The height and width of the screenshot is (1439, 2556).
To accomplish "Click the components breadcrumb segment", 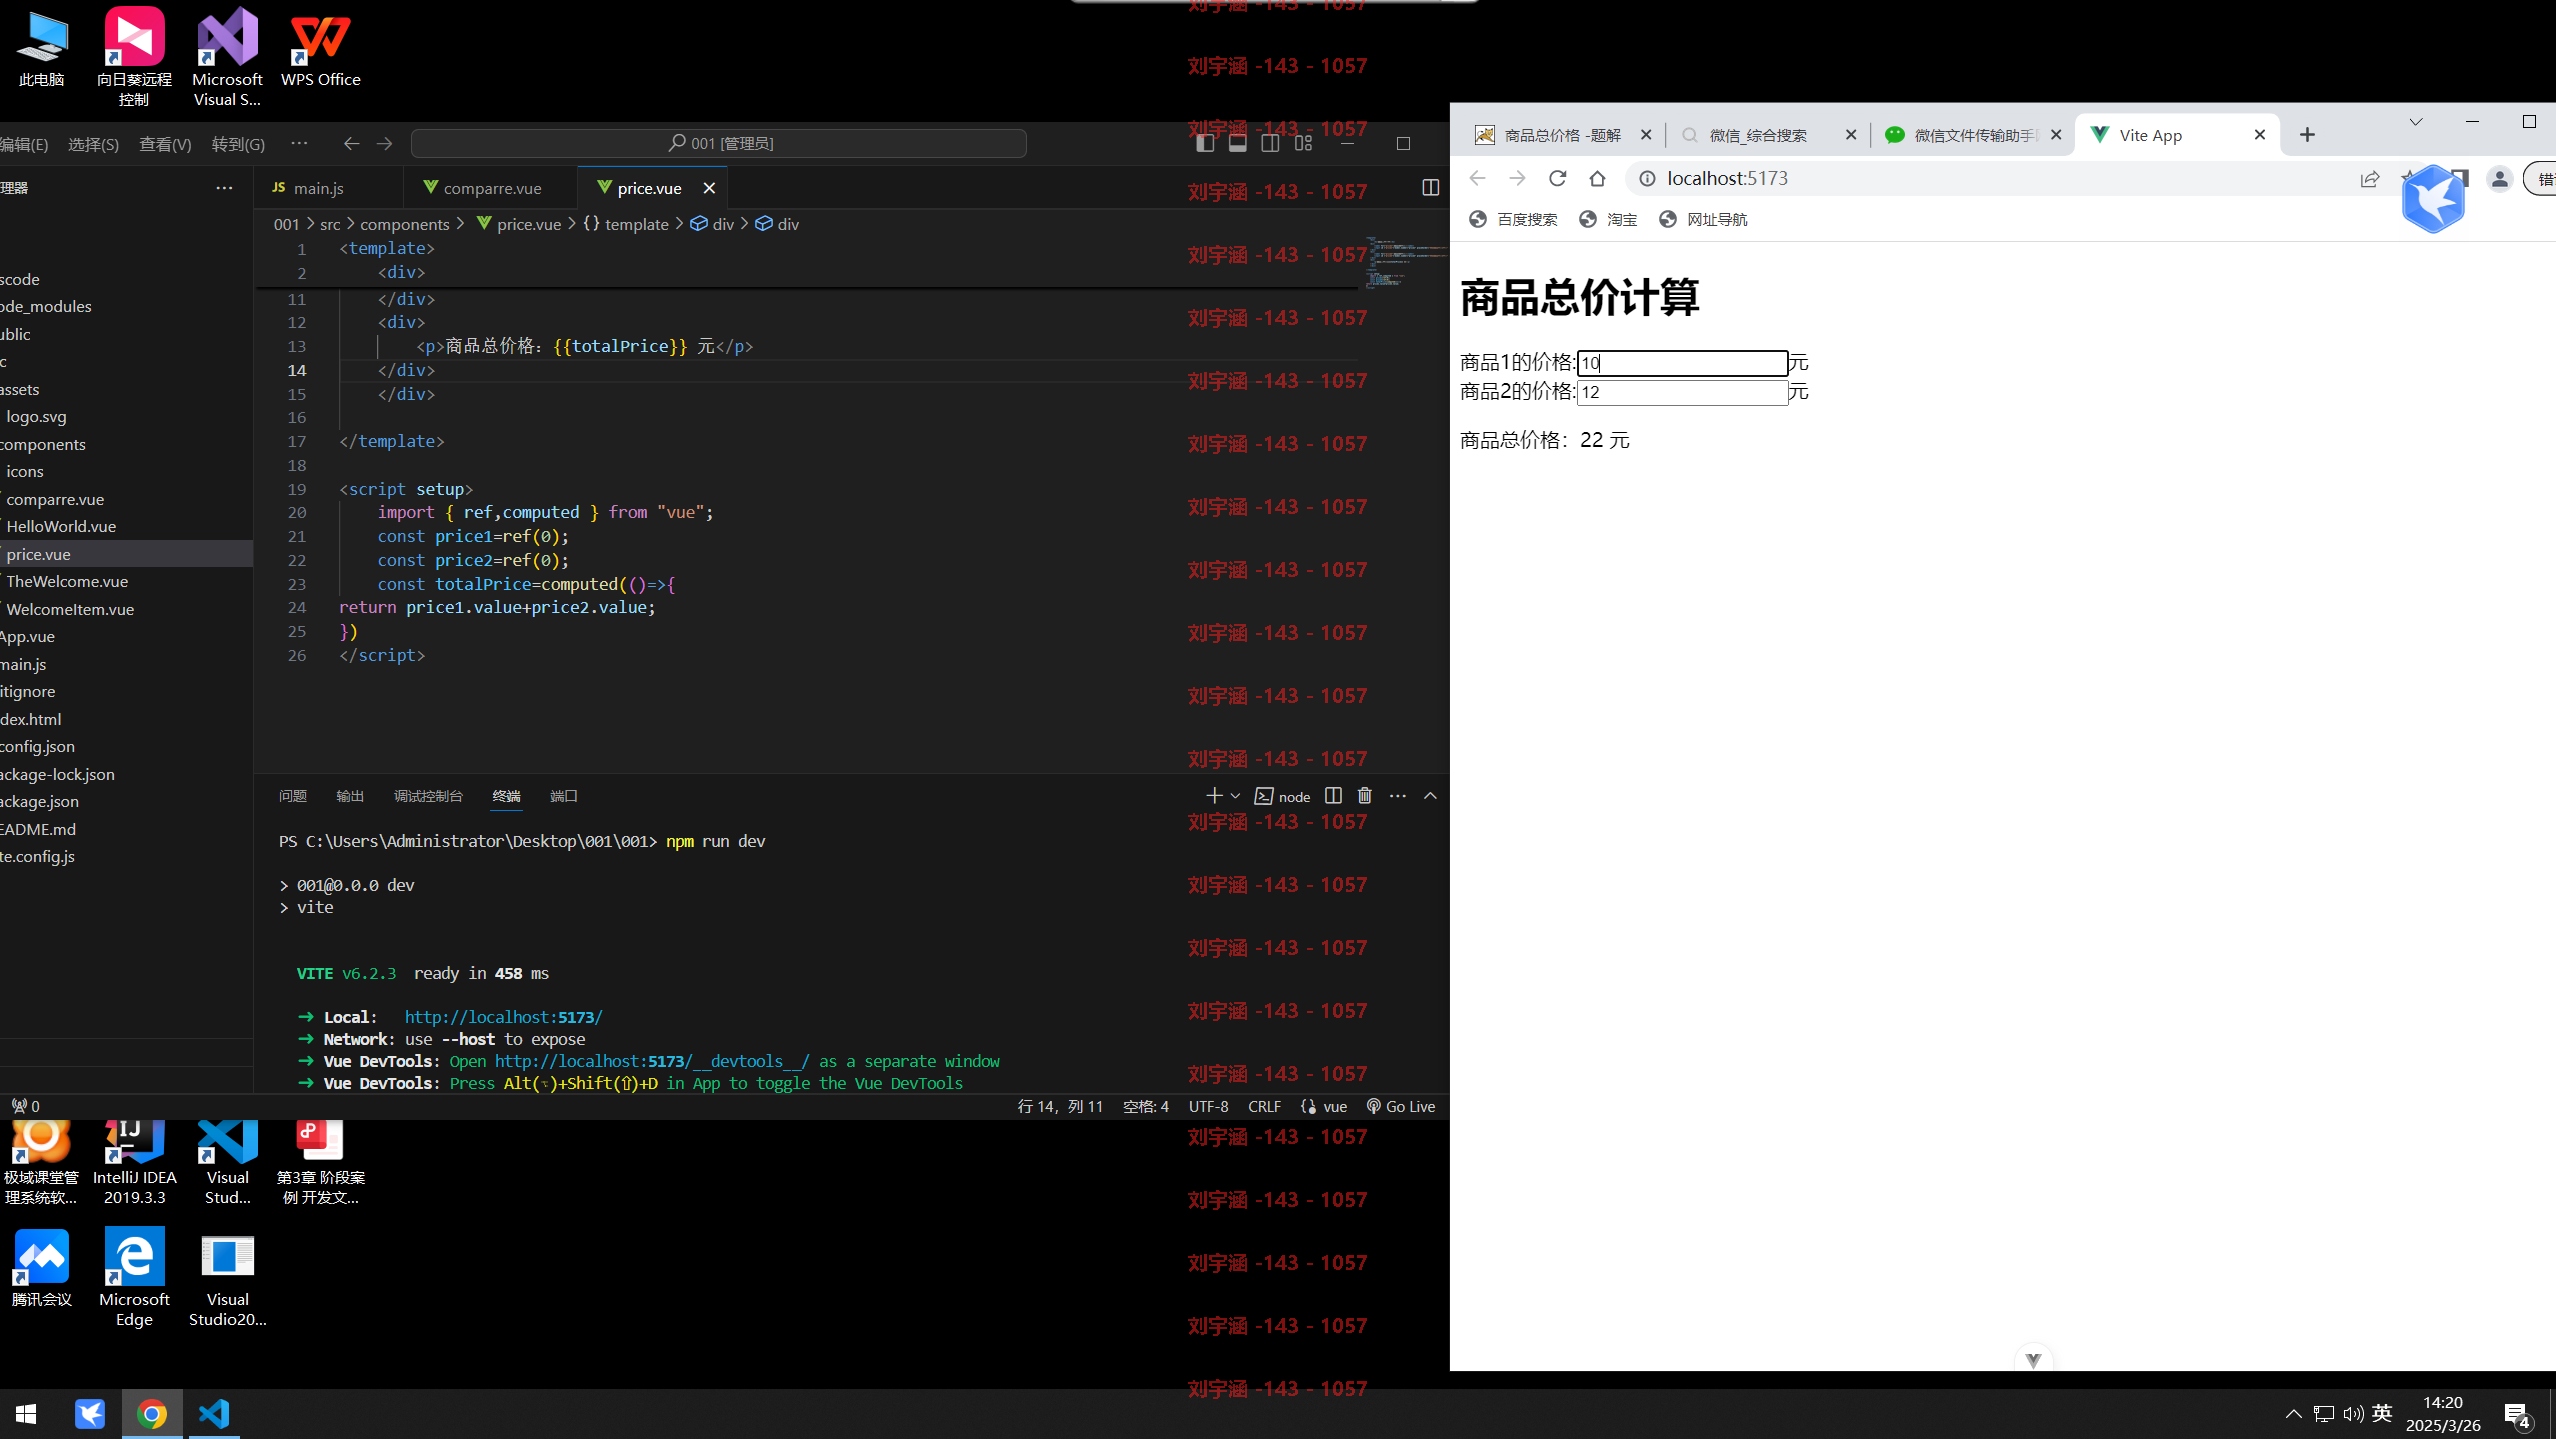I will (405, 224).
